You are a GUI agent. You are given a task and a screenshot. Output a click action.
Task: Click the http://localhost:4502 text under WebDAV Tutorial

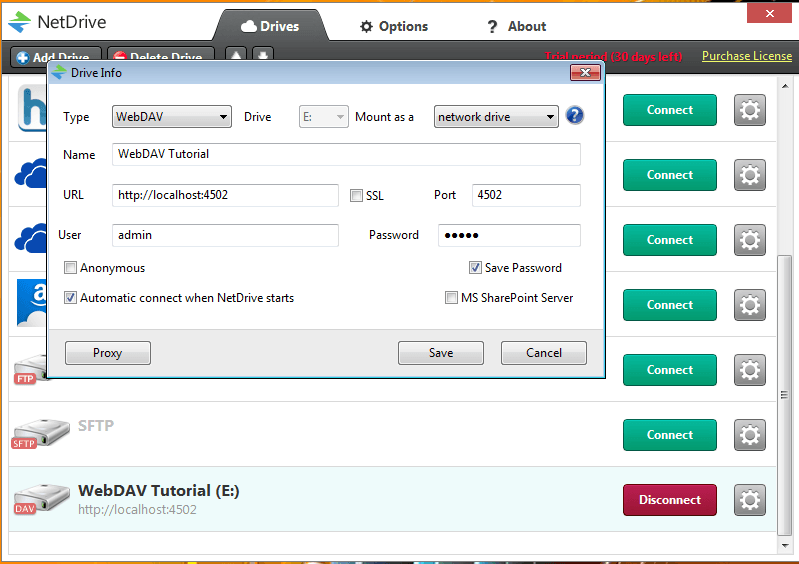[x=137, y=509]
